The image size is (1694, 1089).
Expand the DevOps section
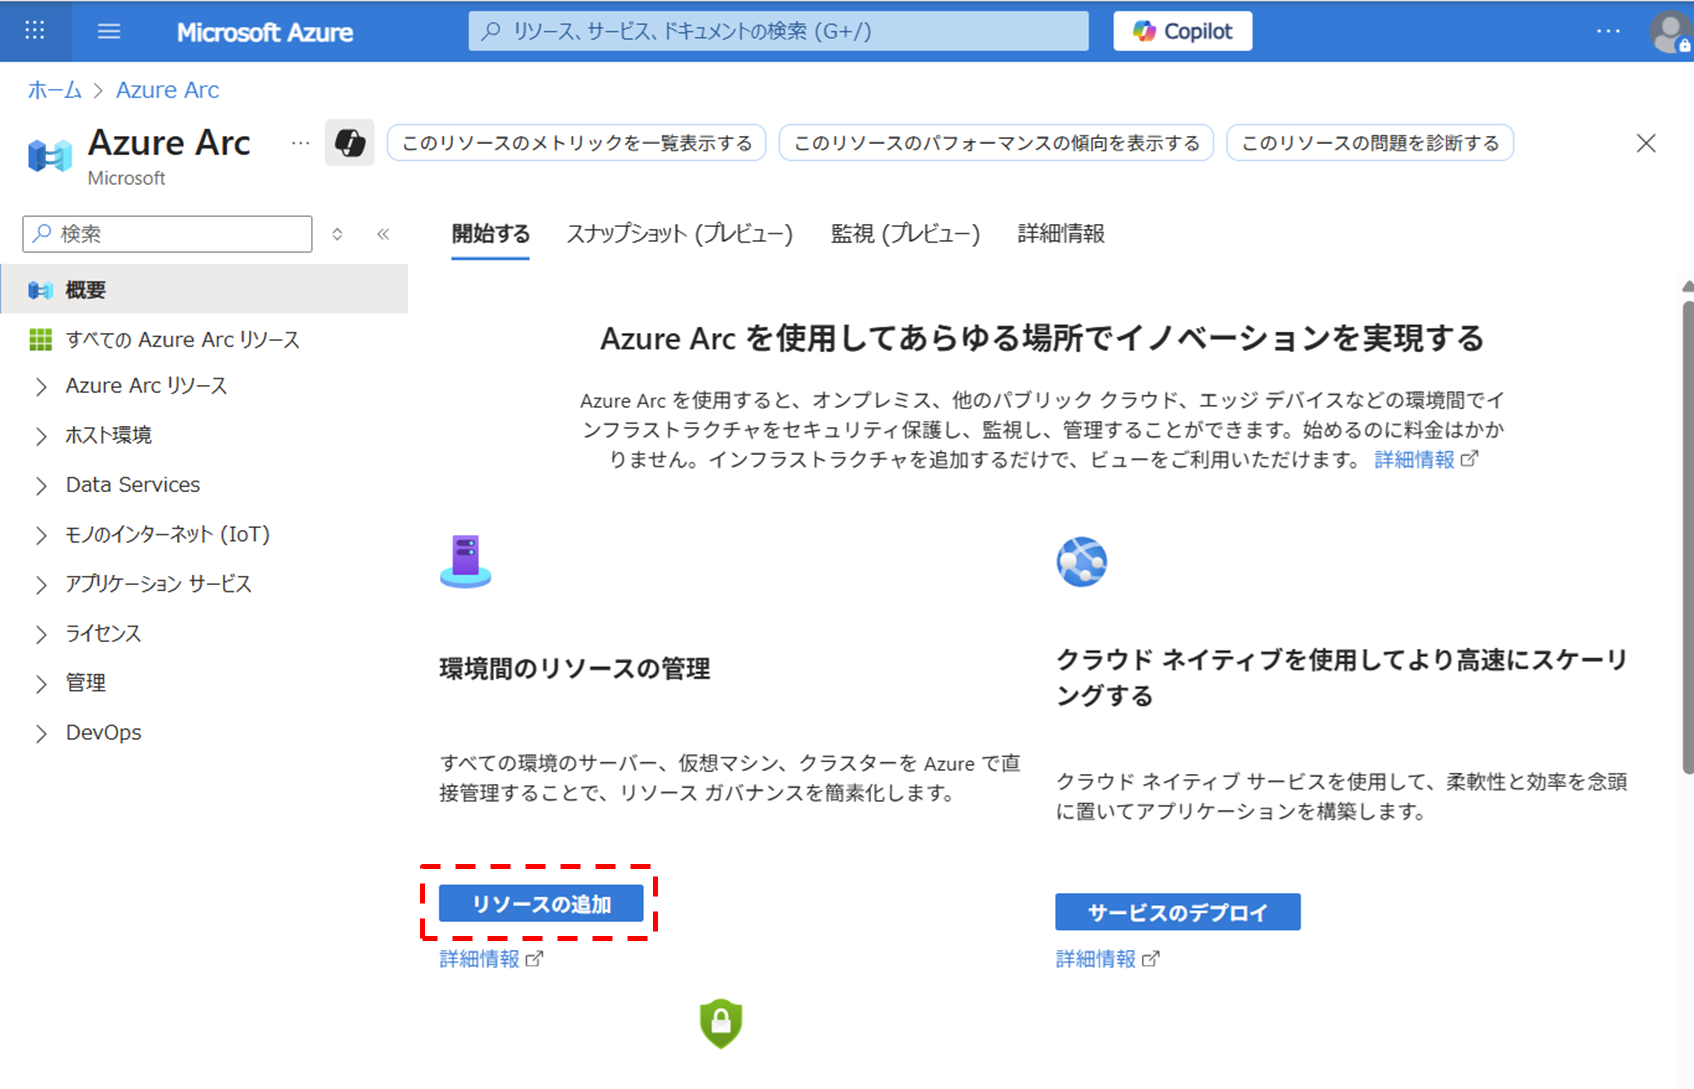coord(103,732)
